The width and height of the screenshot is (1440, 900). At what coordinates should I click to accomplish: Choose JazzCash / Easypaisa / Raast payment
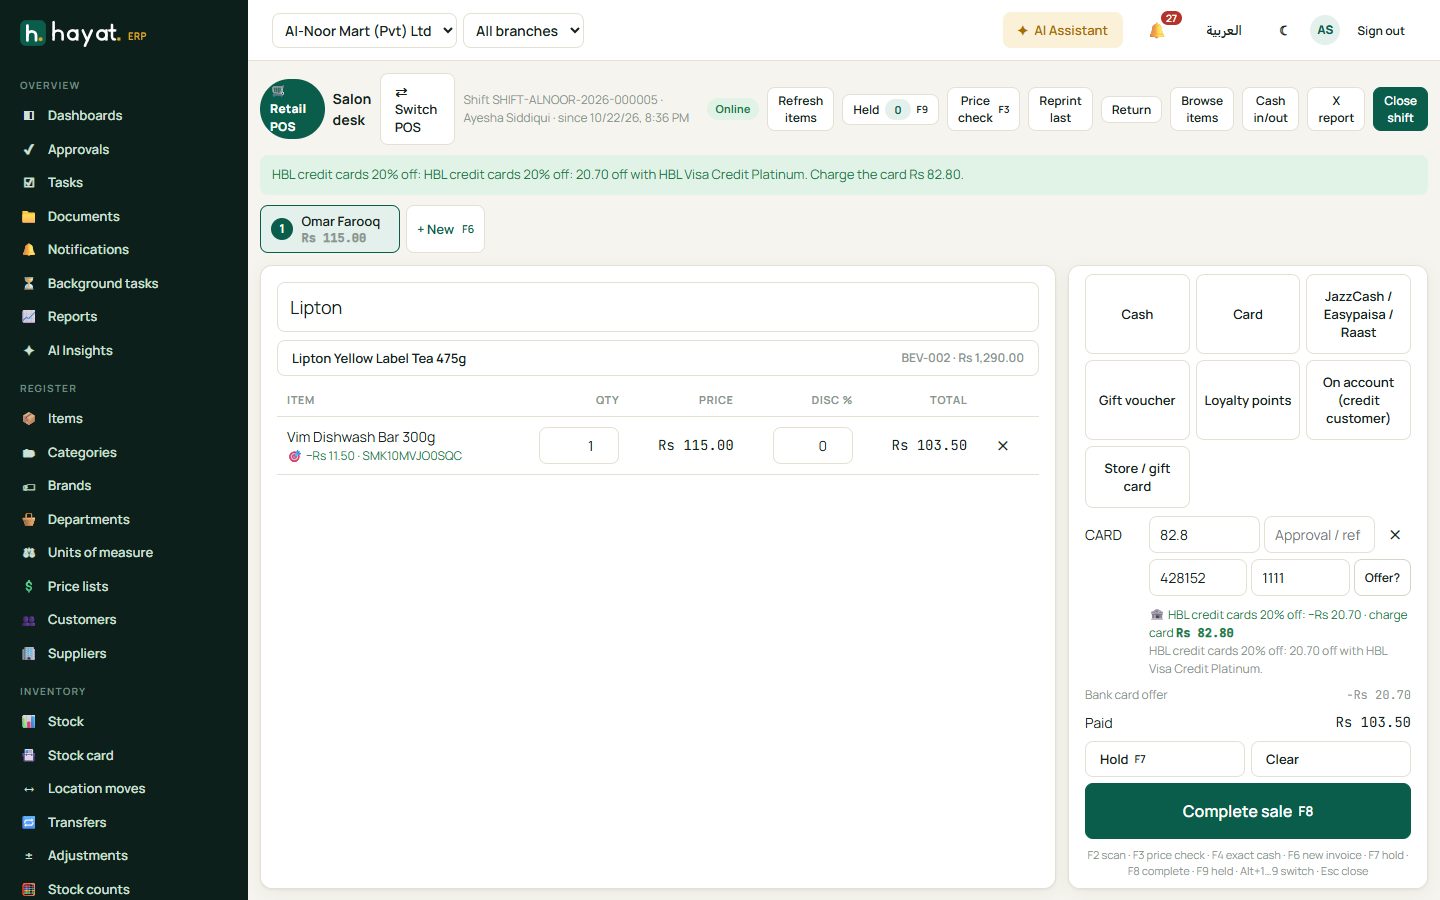(1358, 314)
